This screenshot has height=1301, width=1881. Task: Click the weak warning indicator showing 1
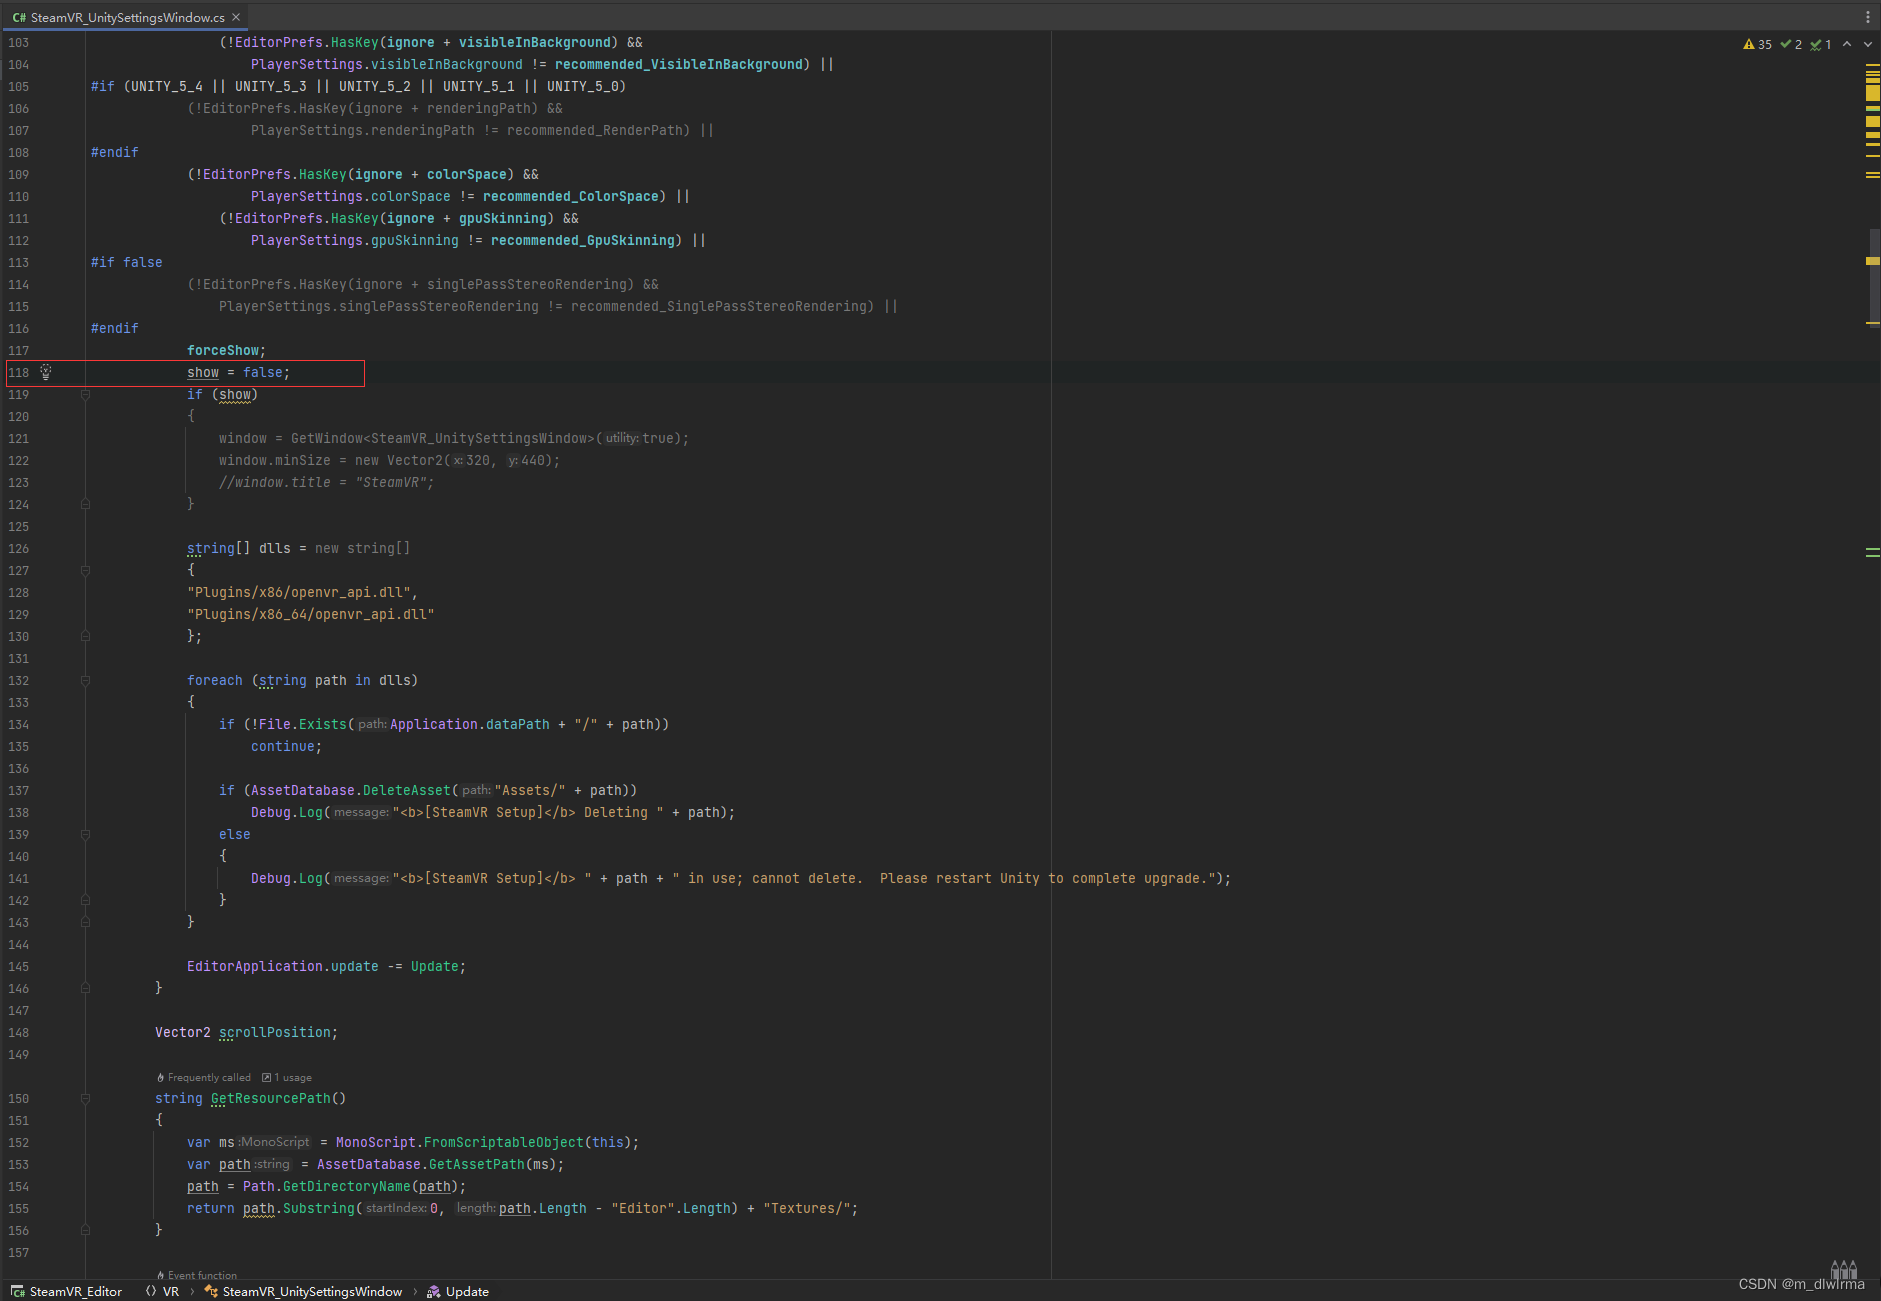[1821, 44]
